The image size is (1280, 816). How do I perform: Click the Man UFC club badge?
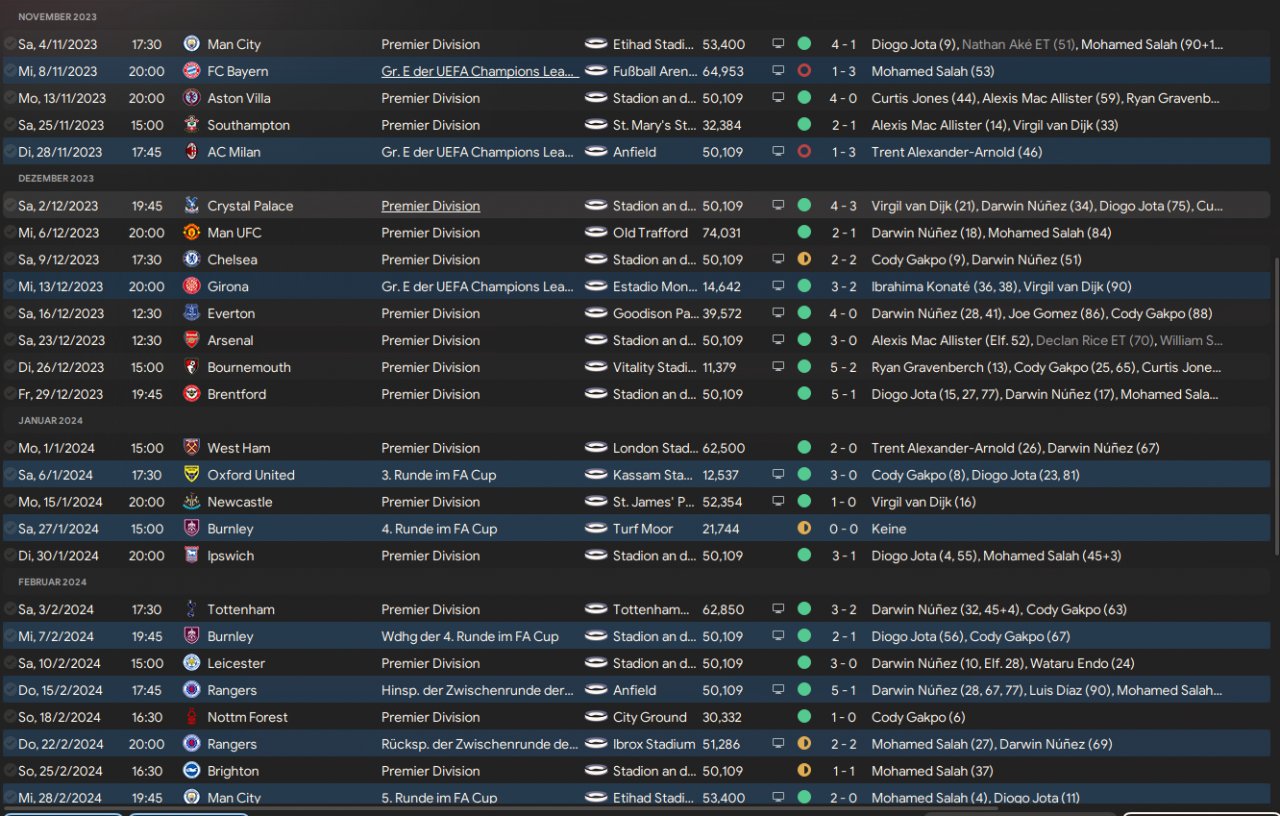[192, 233]
